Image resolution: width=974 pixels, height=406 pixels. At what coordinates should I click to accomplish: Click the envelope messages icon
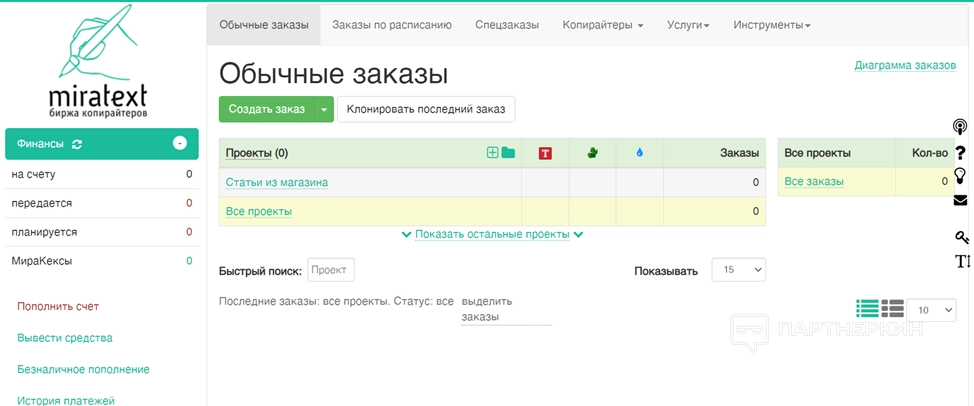click(960, 200)
